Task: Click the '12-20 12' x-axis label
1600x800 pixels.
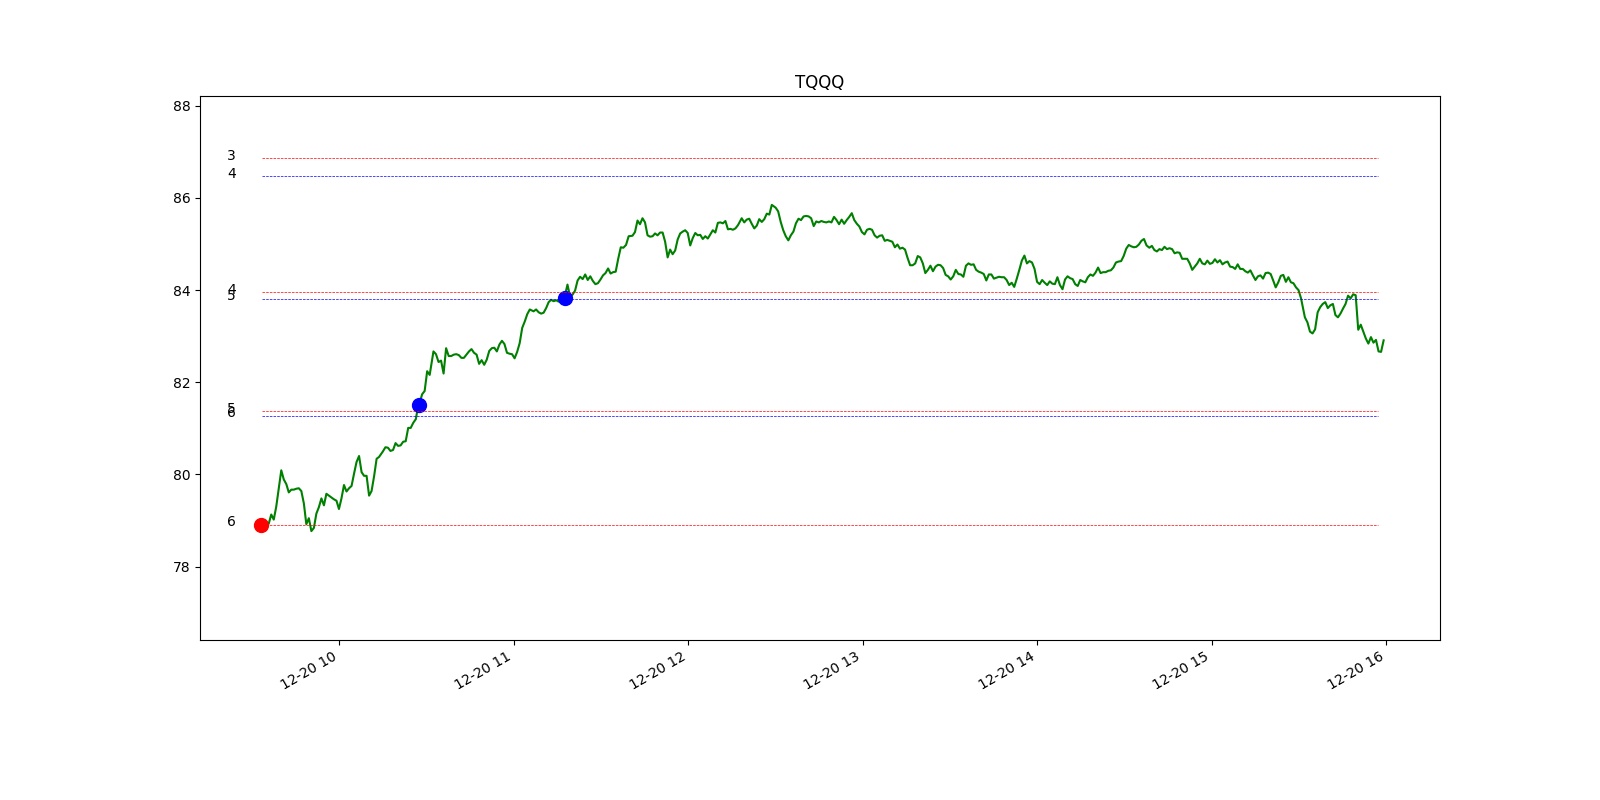Action: 658,669
